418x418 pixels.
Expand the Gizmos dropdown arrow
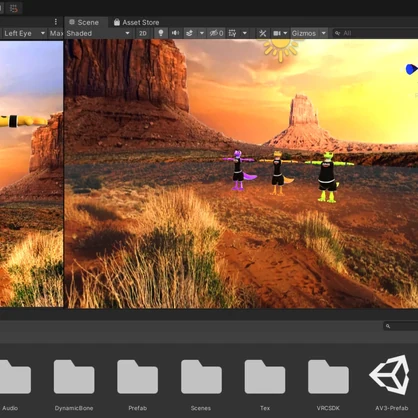click(x=323, y=33)
